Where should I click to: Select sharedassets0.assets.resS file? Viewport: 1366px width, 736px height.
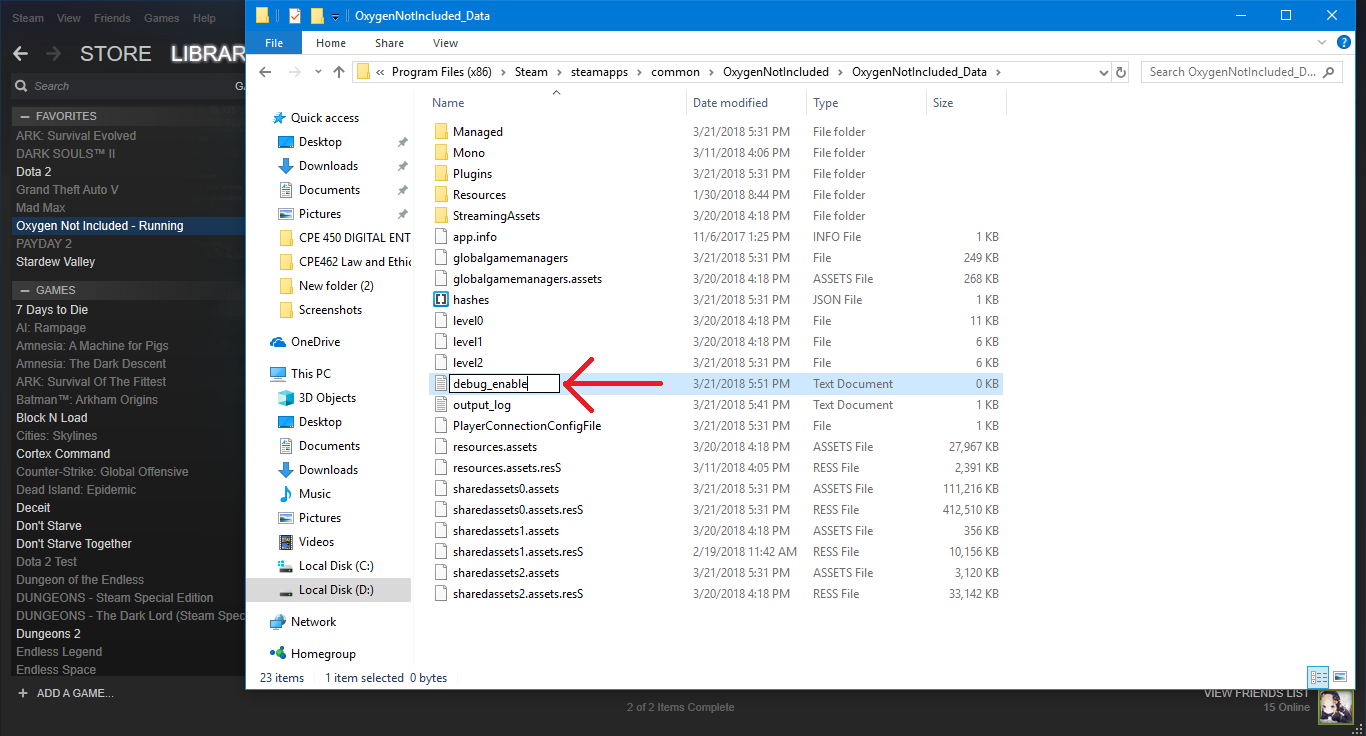pyautogui.click(x=518, y=510)
